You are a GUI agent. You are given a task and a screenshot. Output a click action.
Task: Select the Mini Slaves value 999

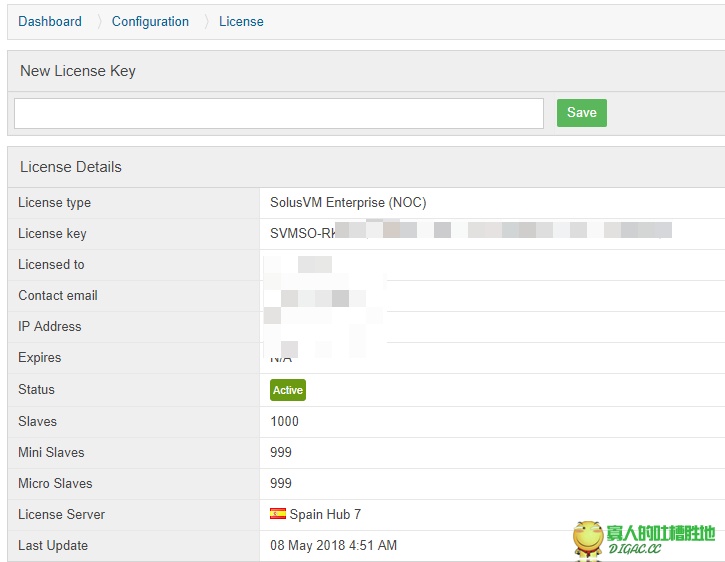(281, 452)
